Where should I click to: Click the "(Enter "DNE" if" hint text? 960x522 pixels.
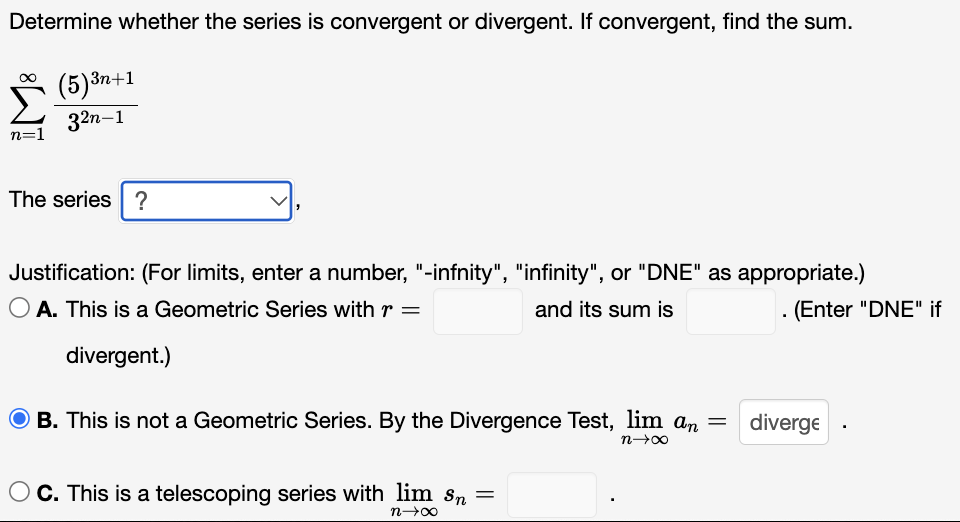(867, 310)
